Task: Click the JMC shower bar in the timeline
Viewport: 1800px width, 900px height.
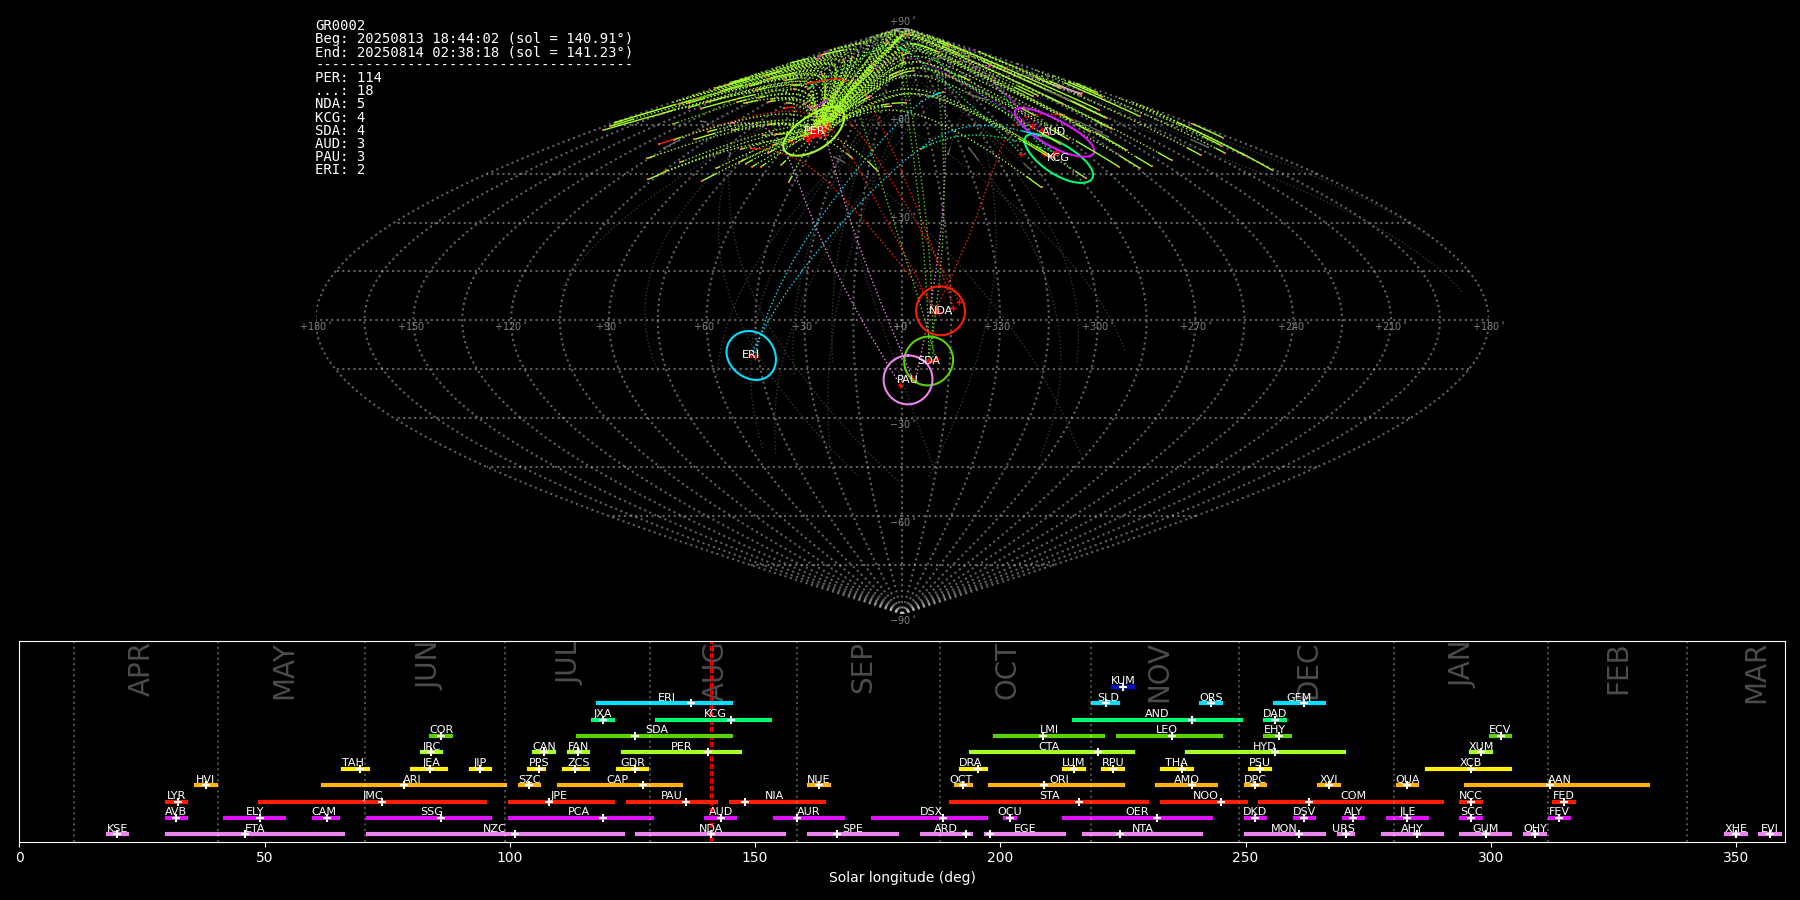Action: (x=373, y=801)
